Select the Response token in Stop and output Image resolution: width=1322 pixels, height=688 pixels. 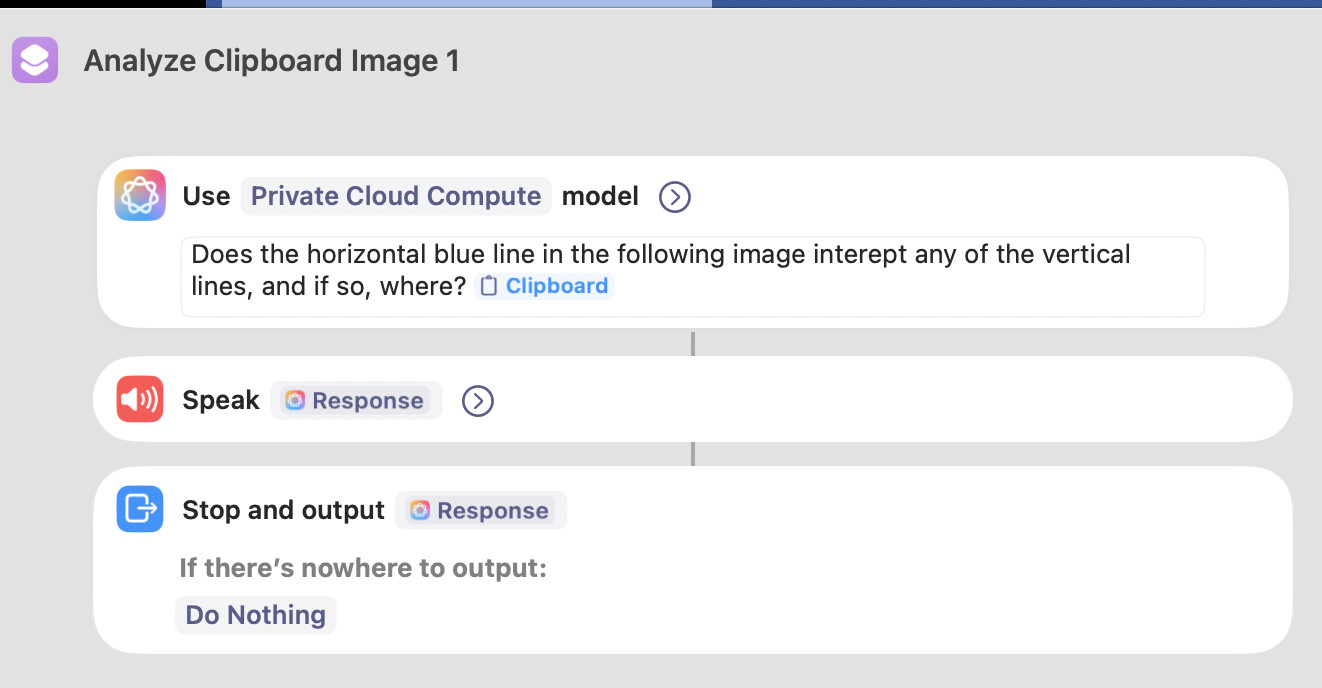pyautogui.click(x=481, y=511)
